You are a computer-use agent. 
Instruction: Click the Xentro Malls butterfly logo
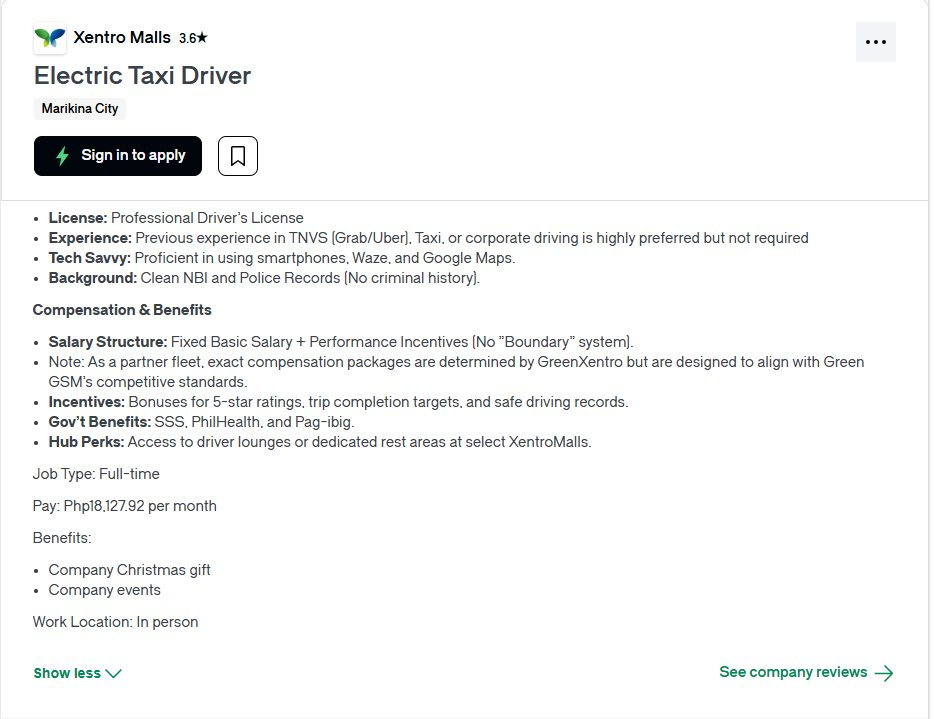[x=49, y=39]
